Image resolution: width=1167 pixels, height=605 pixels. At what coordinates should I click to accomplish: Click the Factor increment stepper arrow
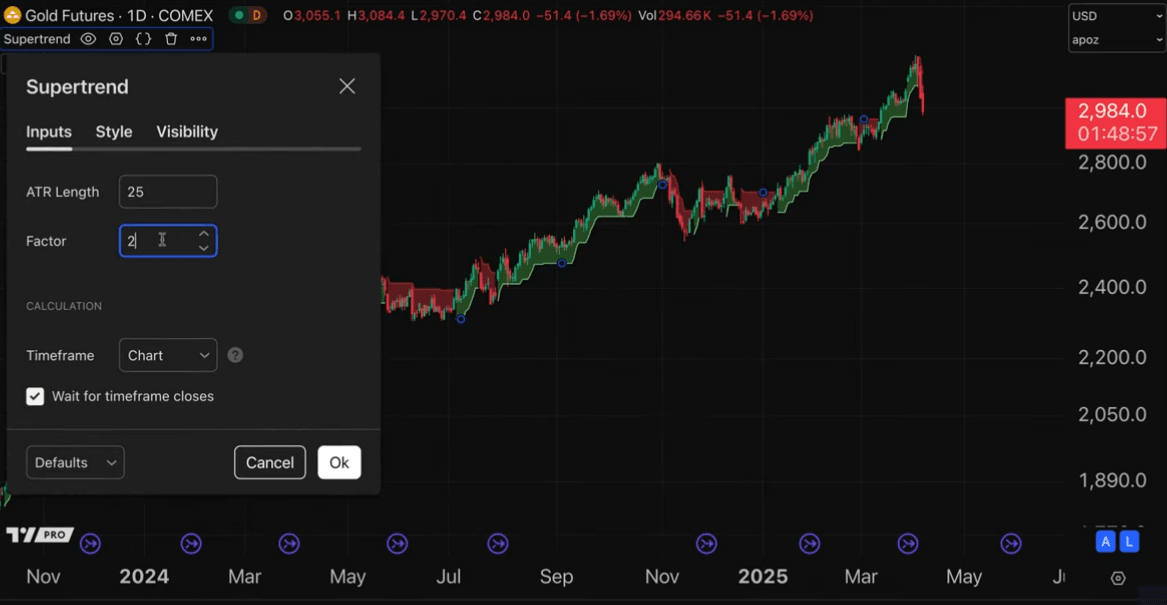[x=204, y=234]
